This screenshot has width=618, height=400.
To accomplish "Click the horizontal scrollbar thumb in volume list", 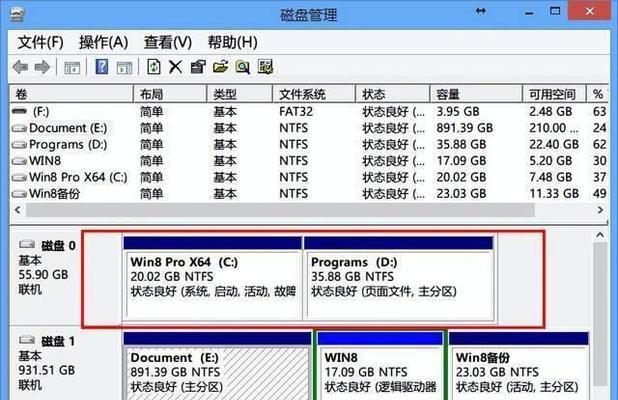I will point(280,210).
